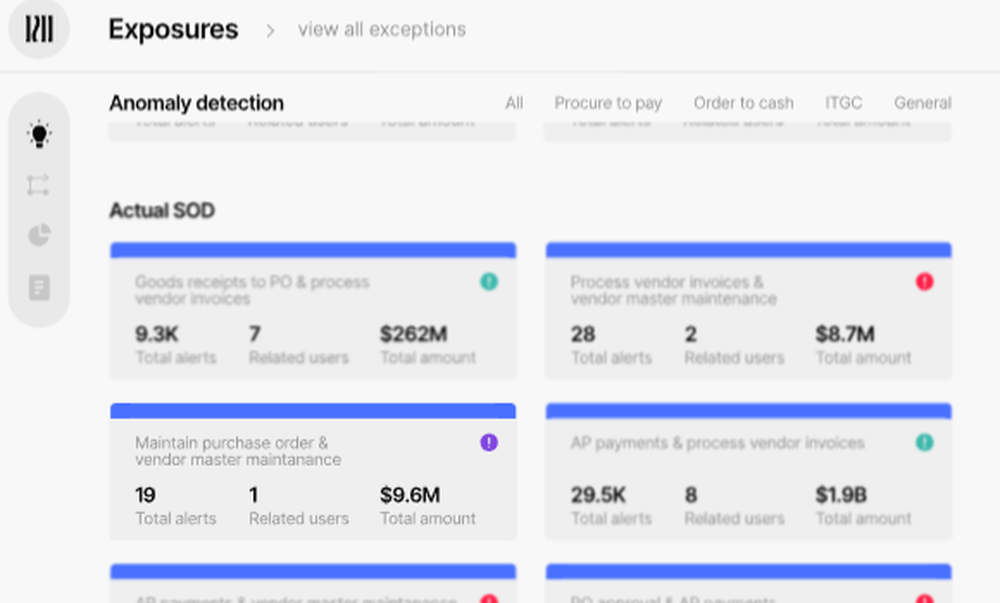Open the document reports sidebar icon

pos(39,287)
